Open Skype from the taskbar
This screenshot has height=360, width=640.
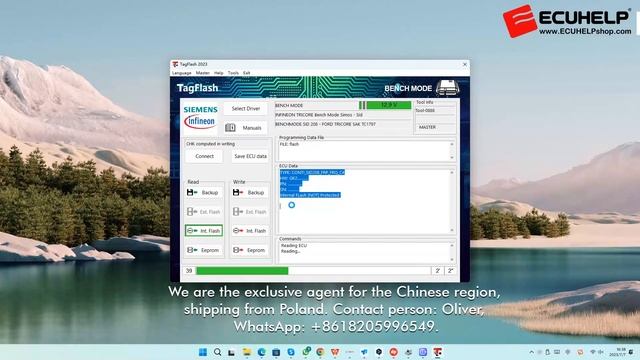pyautogui.click(x=291, y=352)
